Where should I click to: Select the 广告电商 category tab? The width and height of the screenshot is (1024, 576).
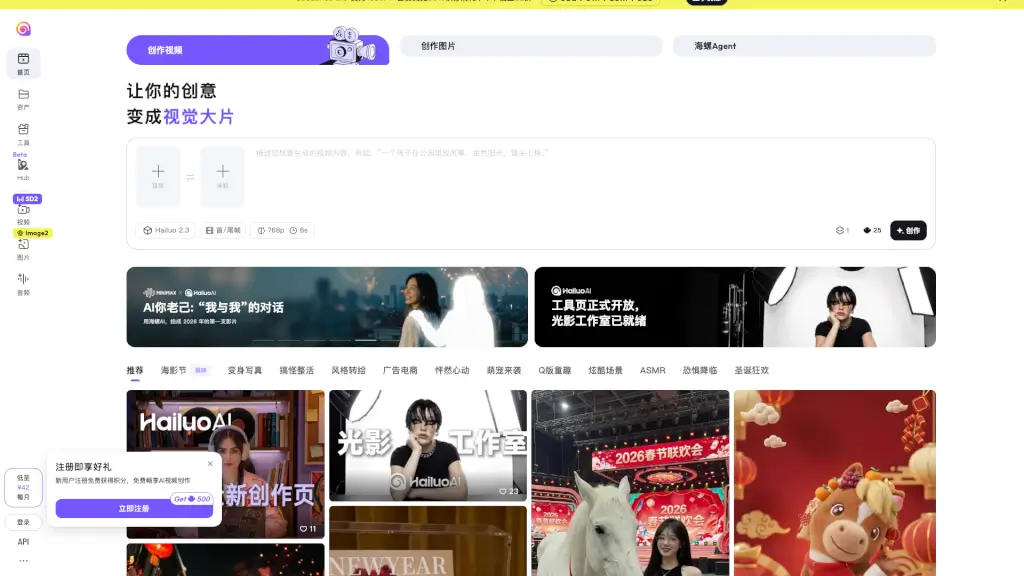[400, 370]
